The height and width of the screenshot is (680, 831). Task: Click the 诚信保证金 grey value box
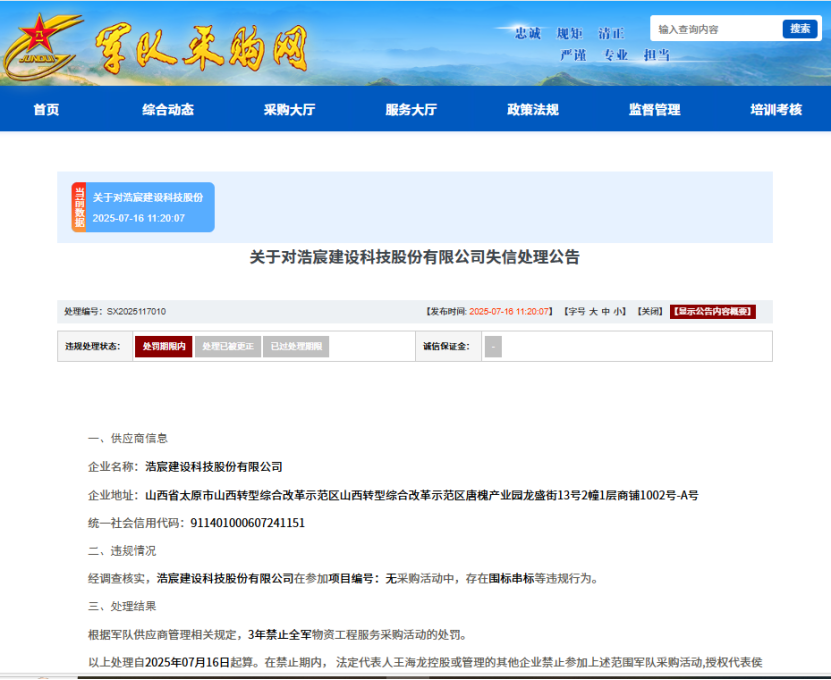point(493,347)
